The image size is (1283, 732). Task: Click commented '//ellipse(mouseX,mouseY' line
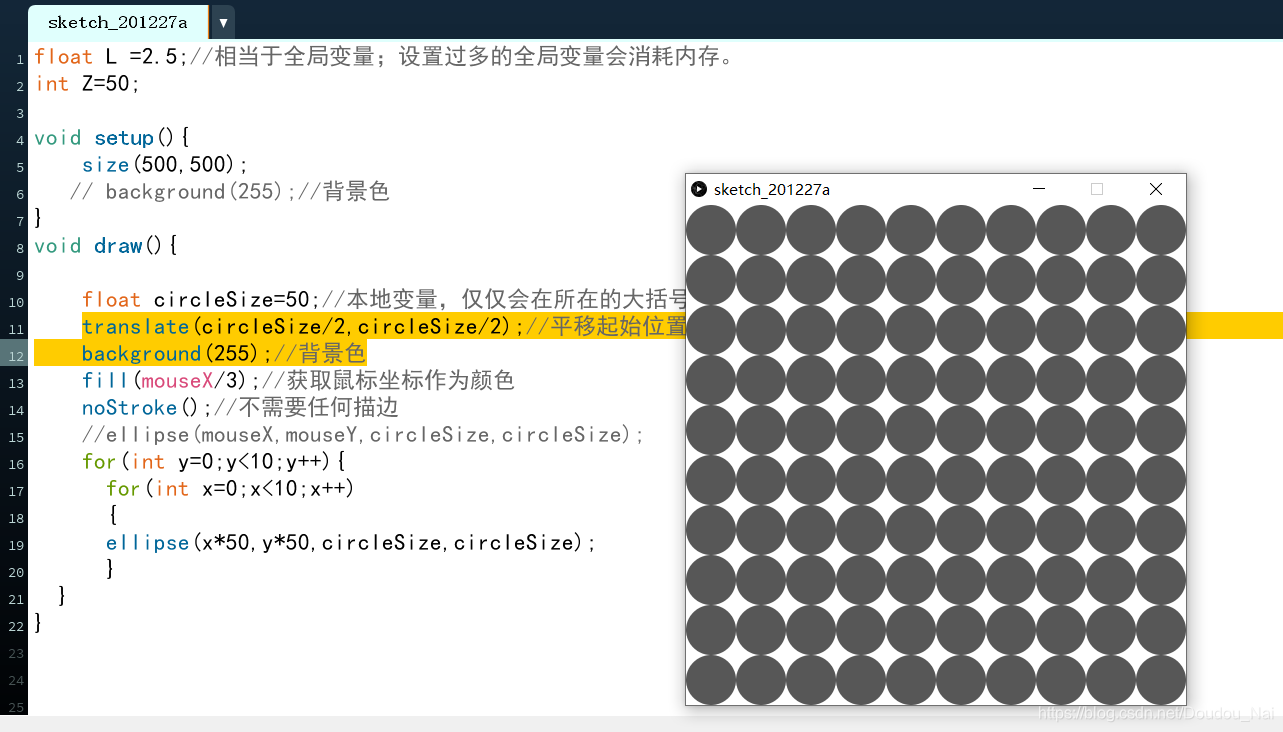click(364, 435)
